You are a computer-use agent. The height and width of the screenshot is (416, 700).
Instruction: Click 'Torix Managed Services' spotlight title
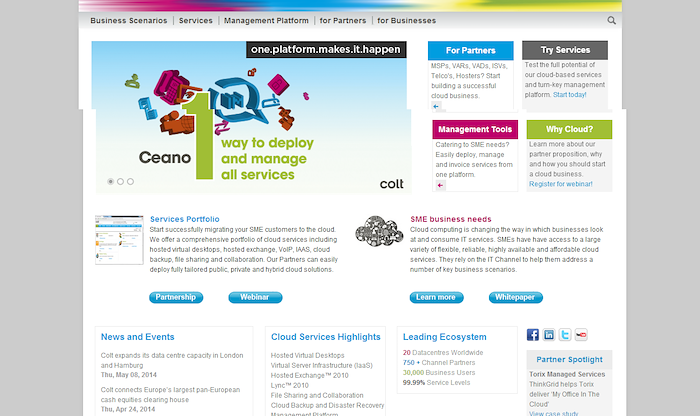click(x=567, y=374)
